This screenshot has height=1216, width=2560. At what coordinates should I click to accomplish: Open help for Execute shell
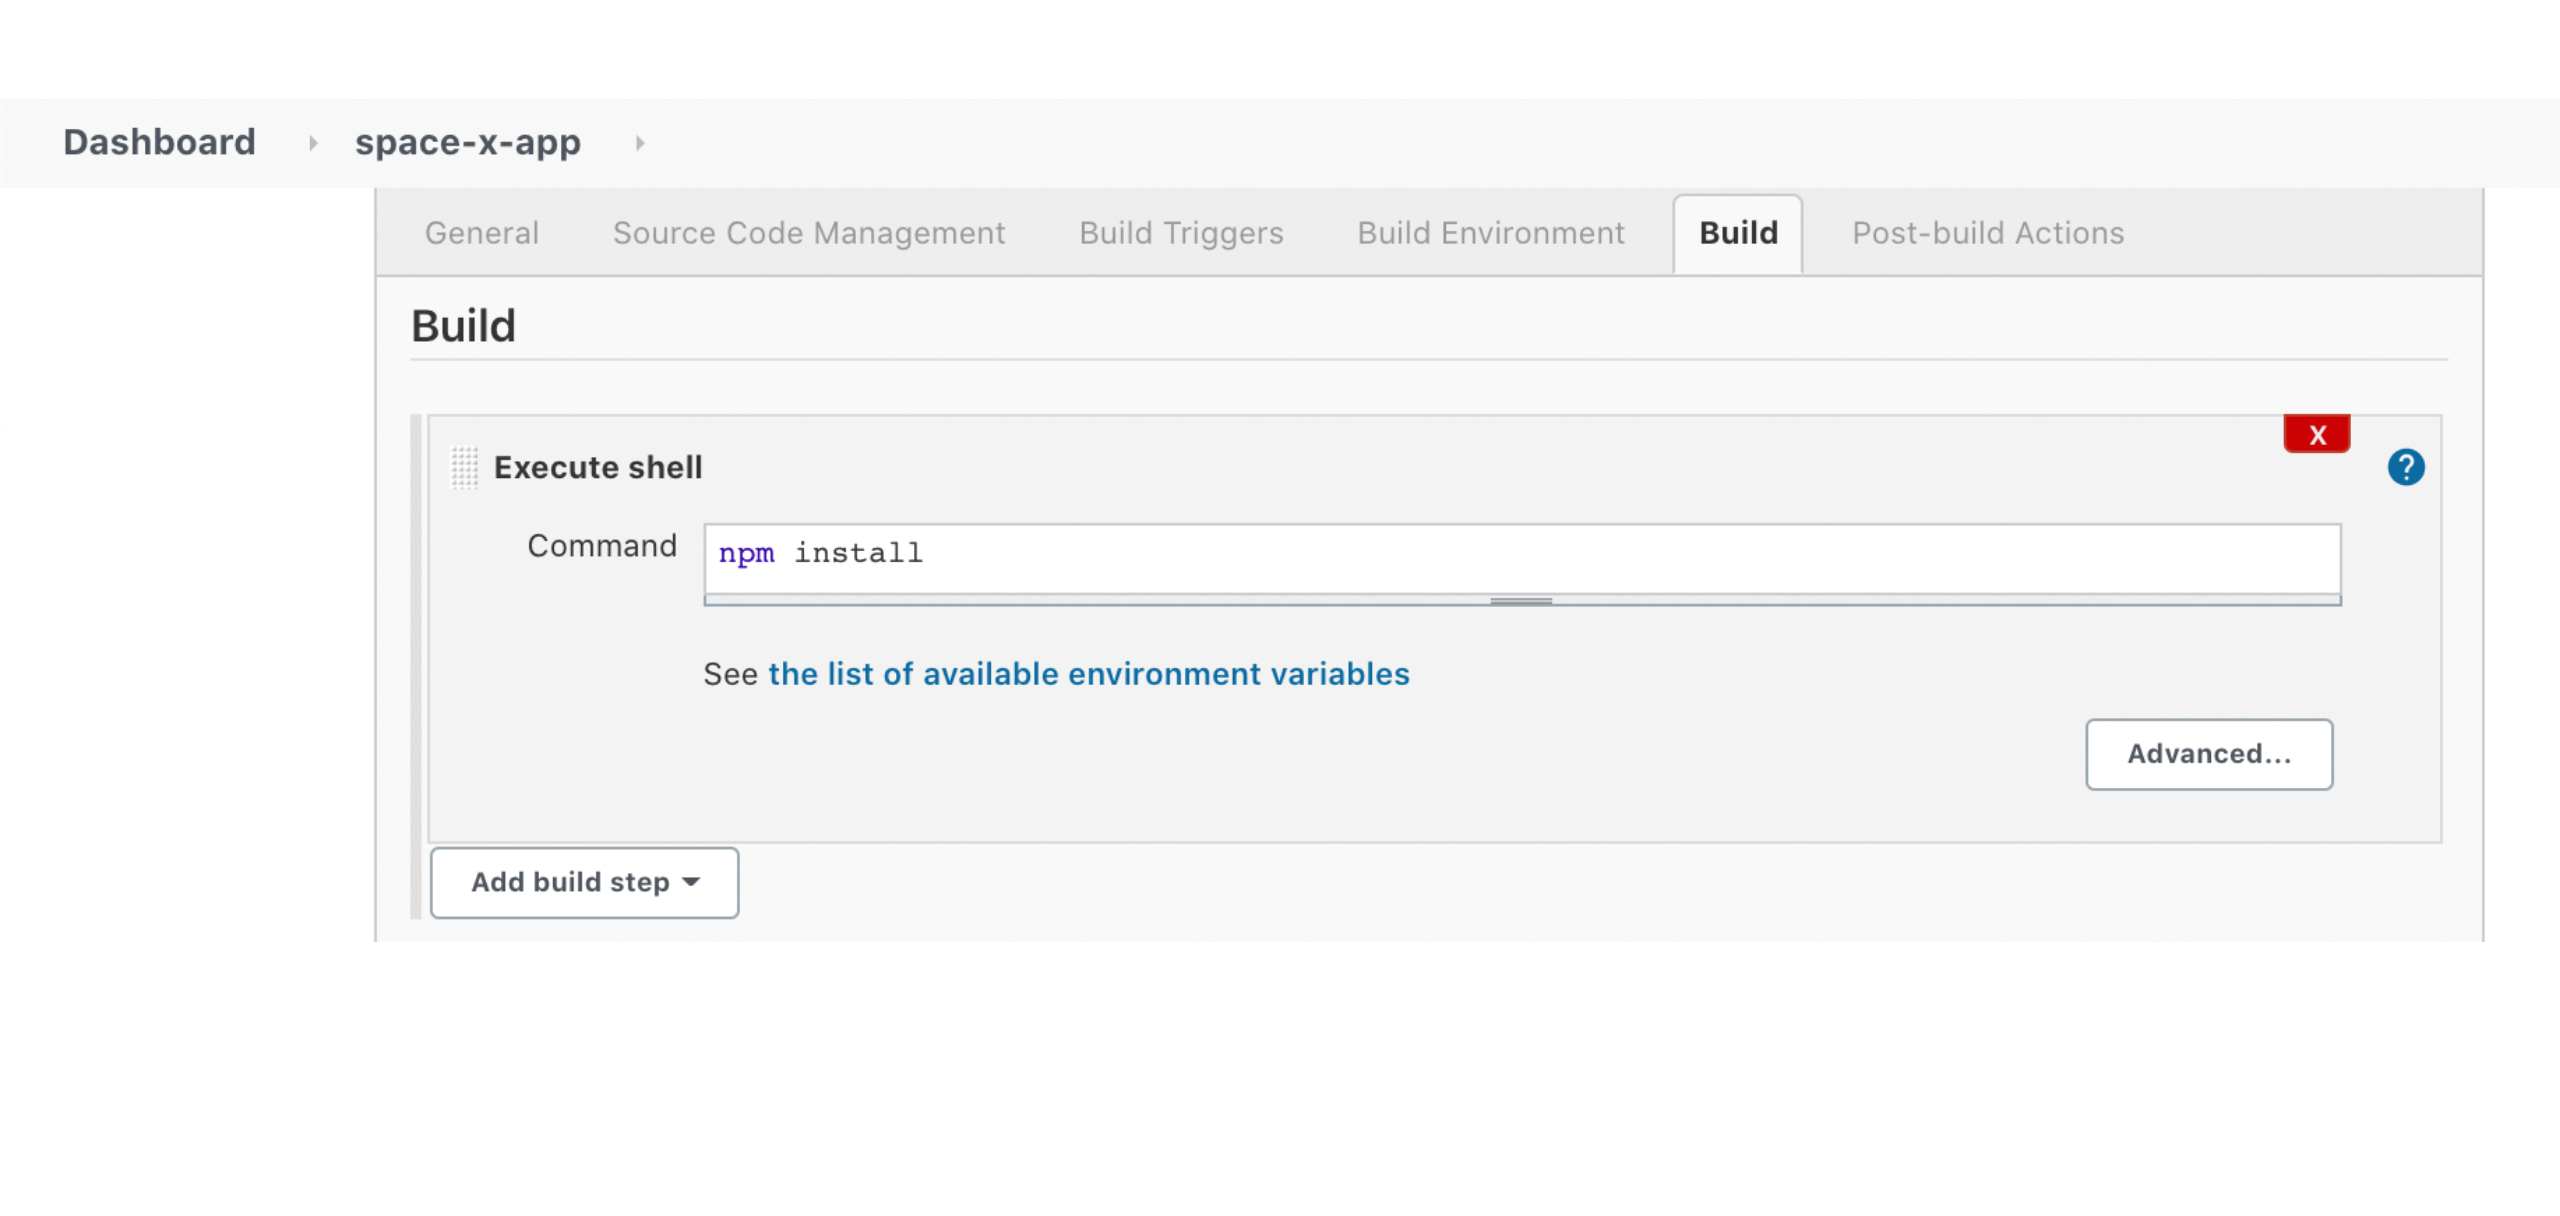pos(2405,467)
